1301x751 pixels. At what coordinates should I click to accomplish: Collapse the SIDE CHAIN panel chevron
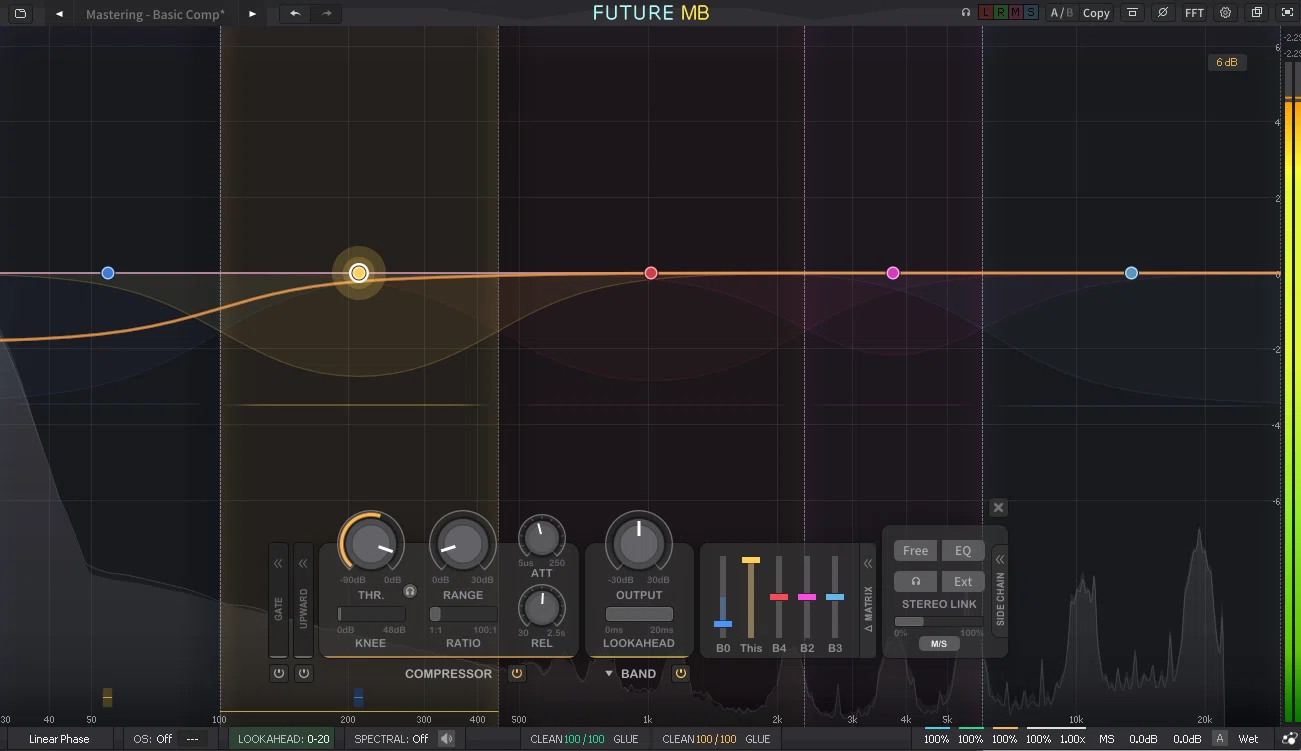[x=1000, y=560]
